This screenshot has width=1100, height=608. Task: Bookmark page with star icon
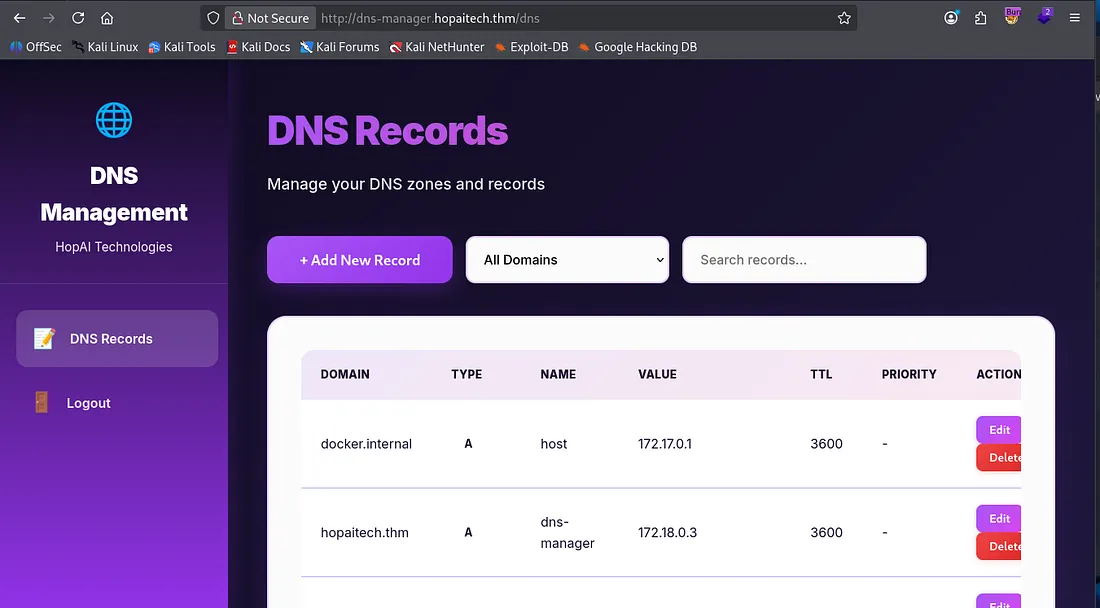pyautogui.click(x=844, y=18)
